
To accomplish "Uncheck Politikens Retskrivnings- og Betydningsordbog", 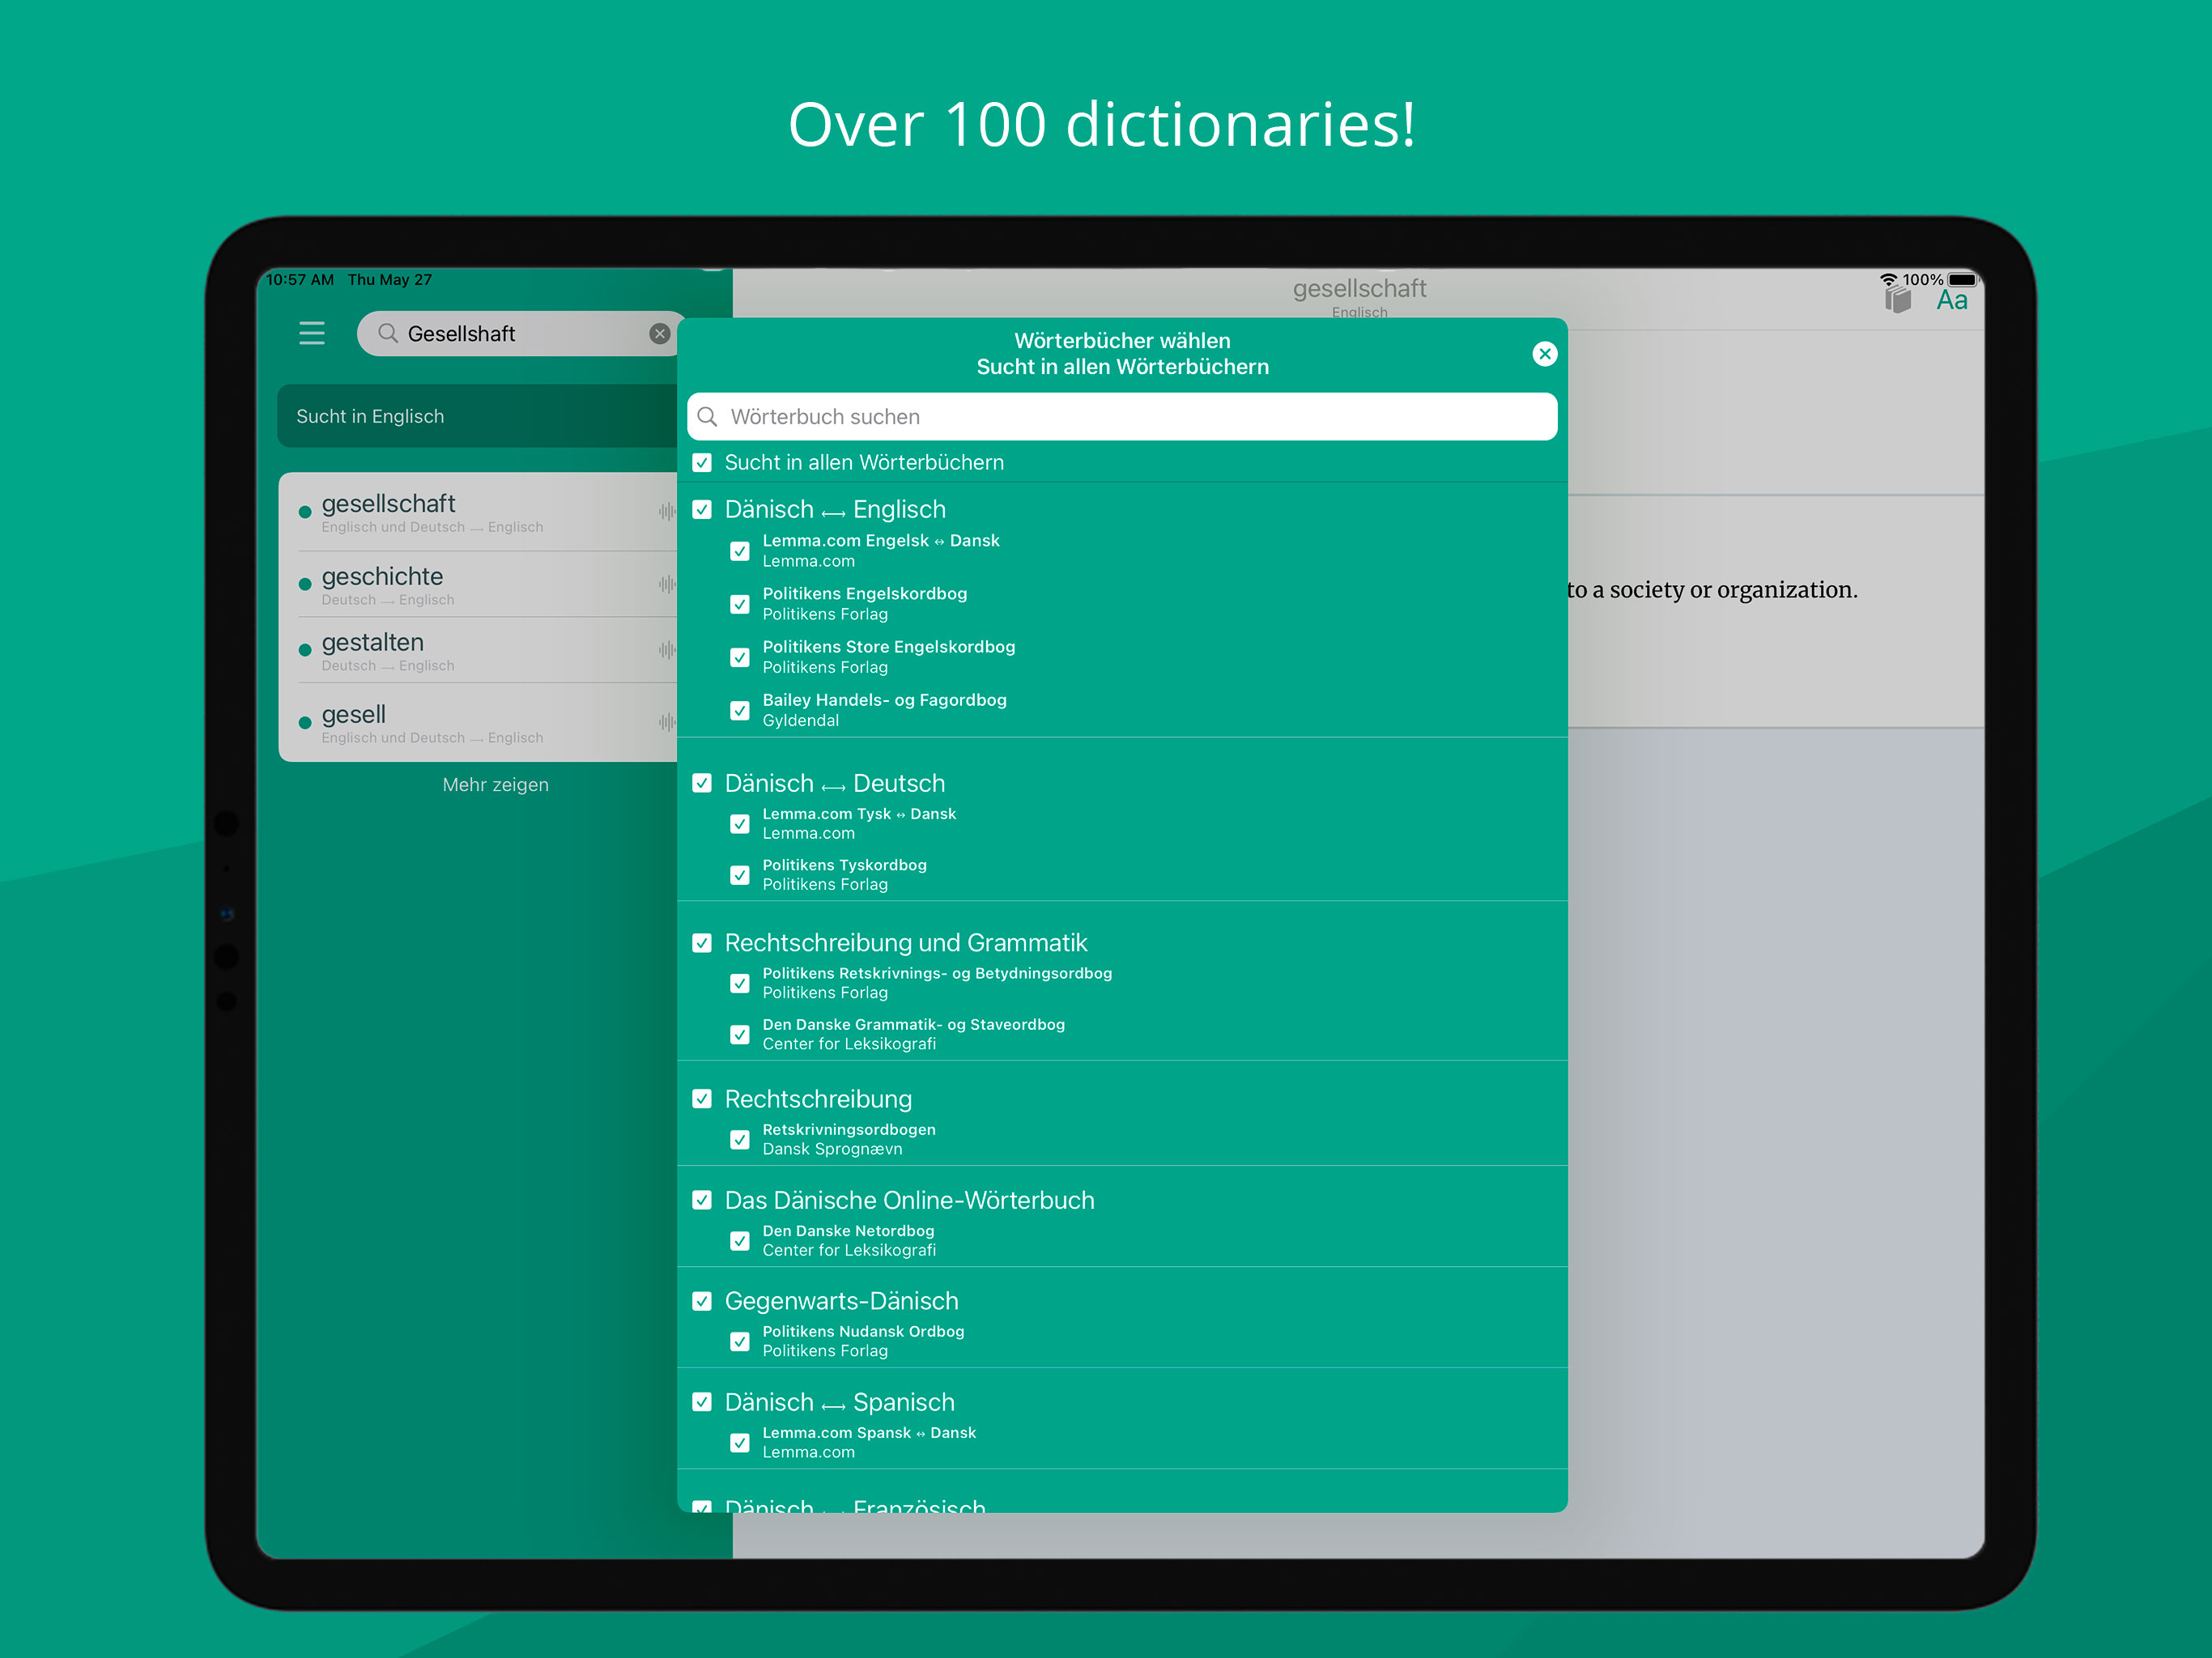I will click(x=740, y=983).
